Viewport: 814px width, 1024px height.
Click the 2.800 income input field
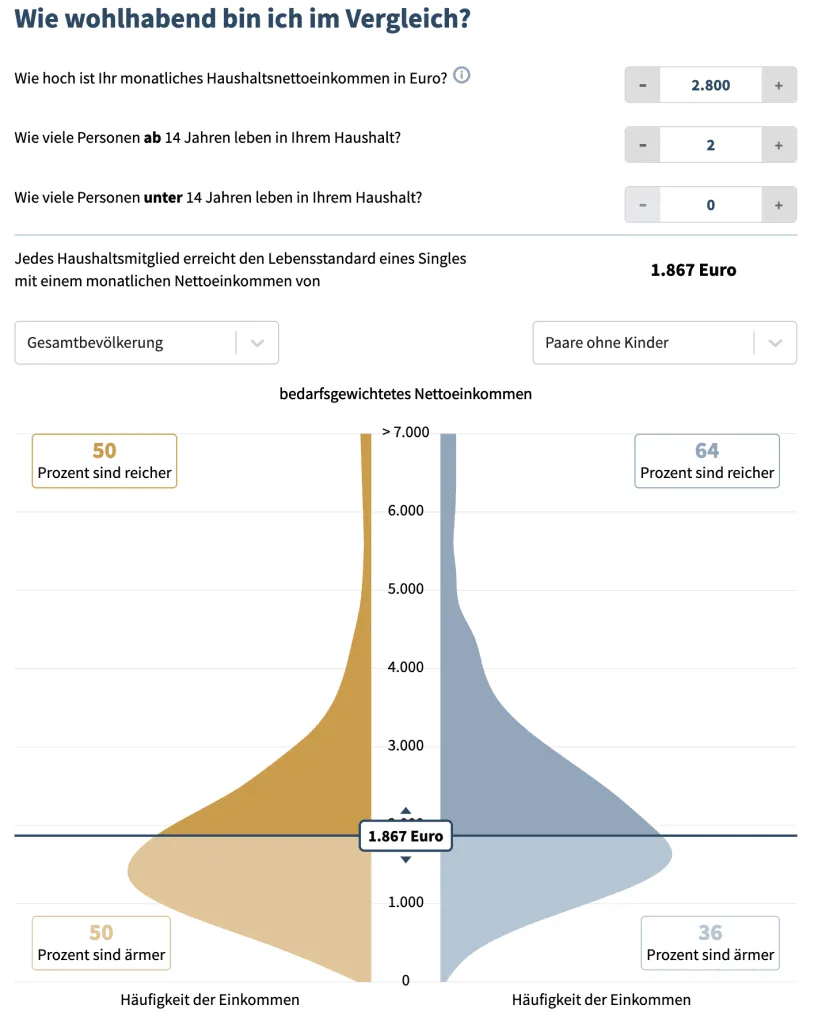[x=711, y=85]
